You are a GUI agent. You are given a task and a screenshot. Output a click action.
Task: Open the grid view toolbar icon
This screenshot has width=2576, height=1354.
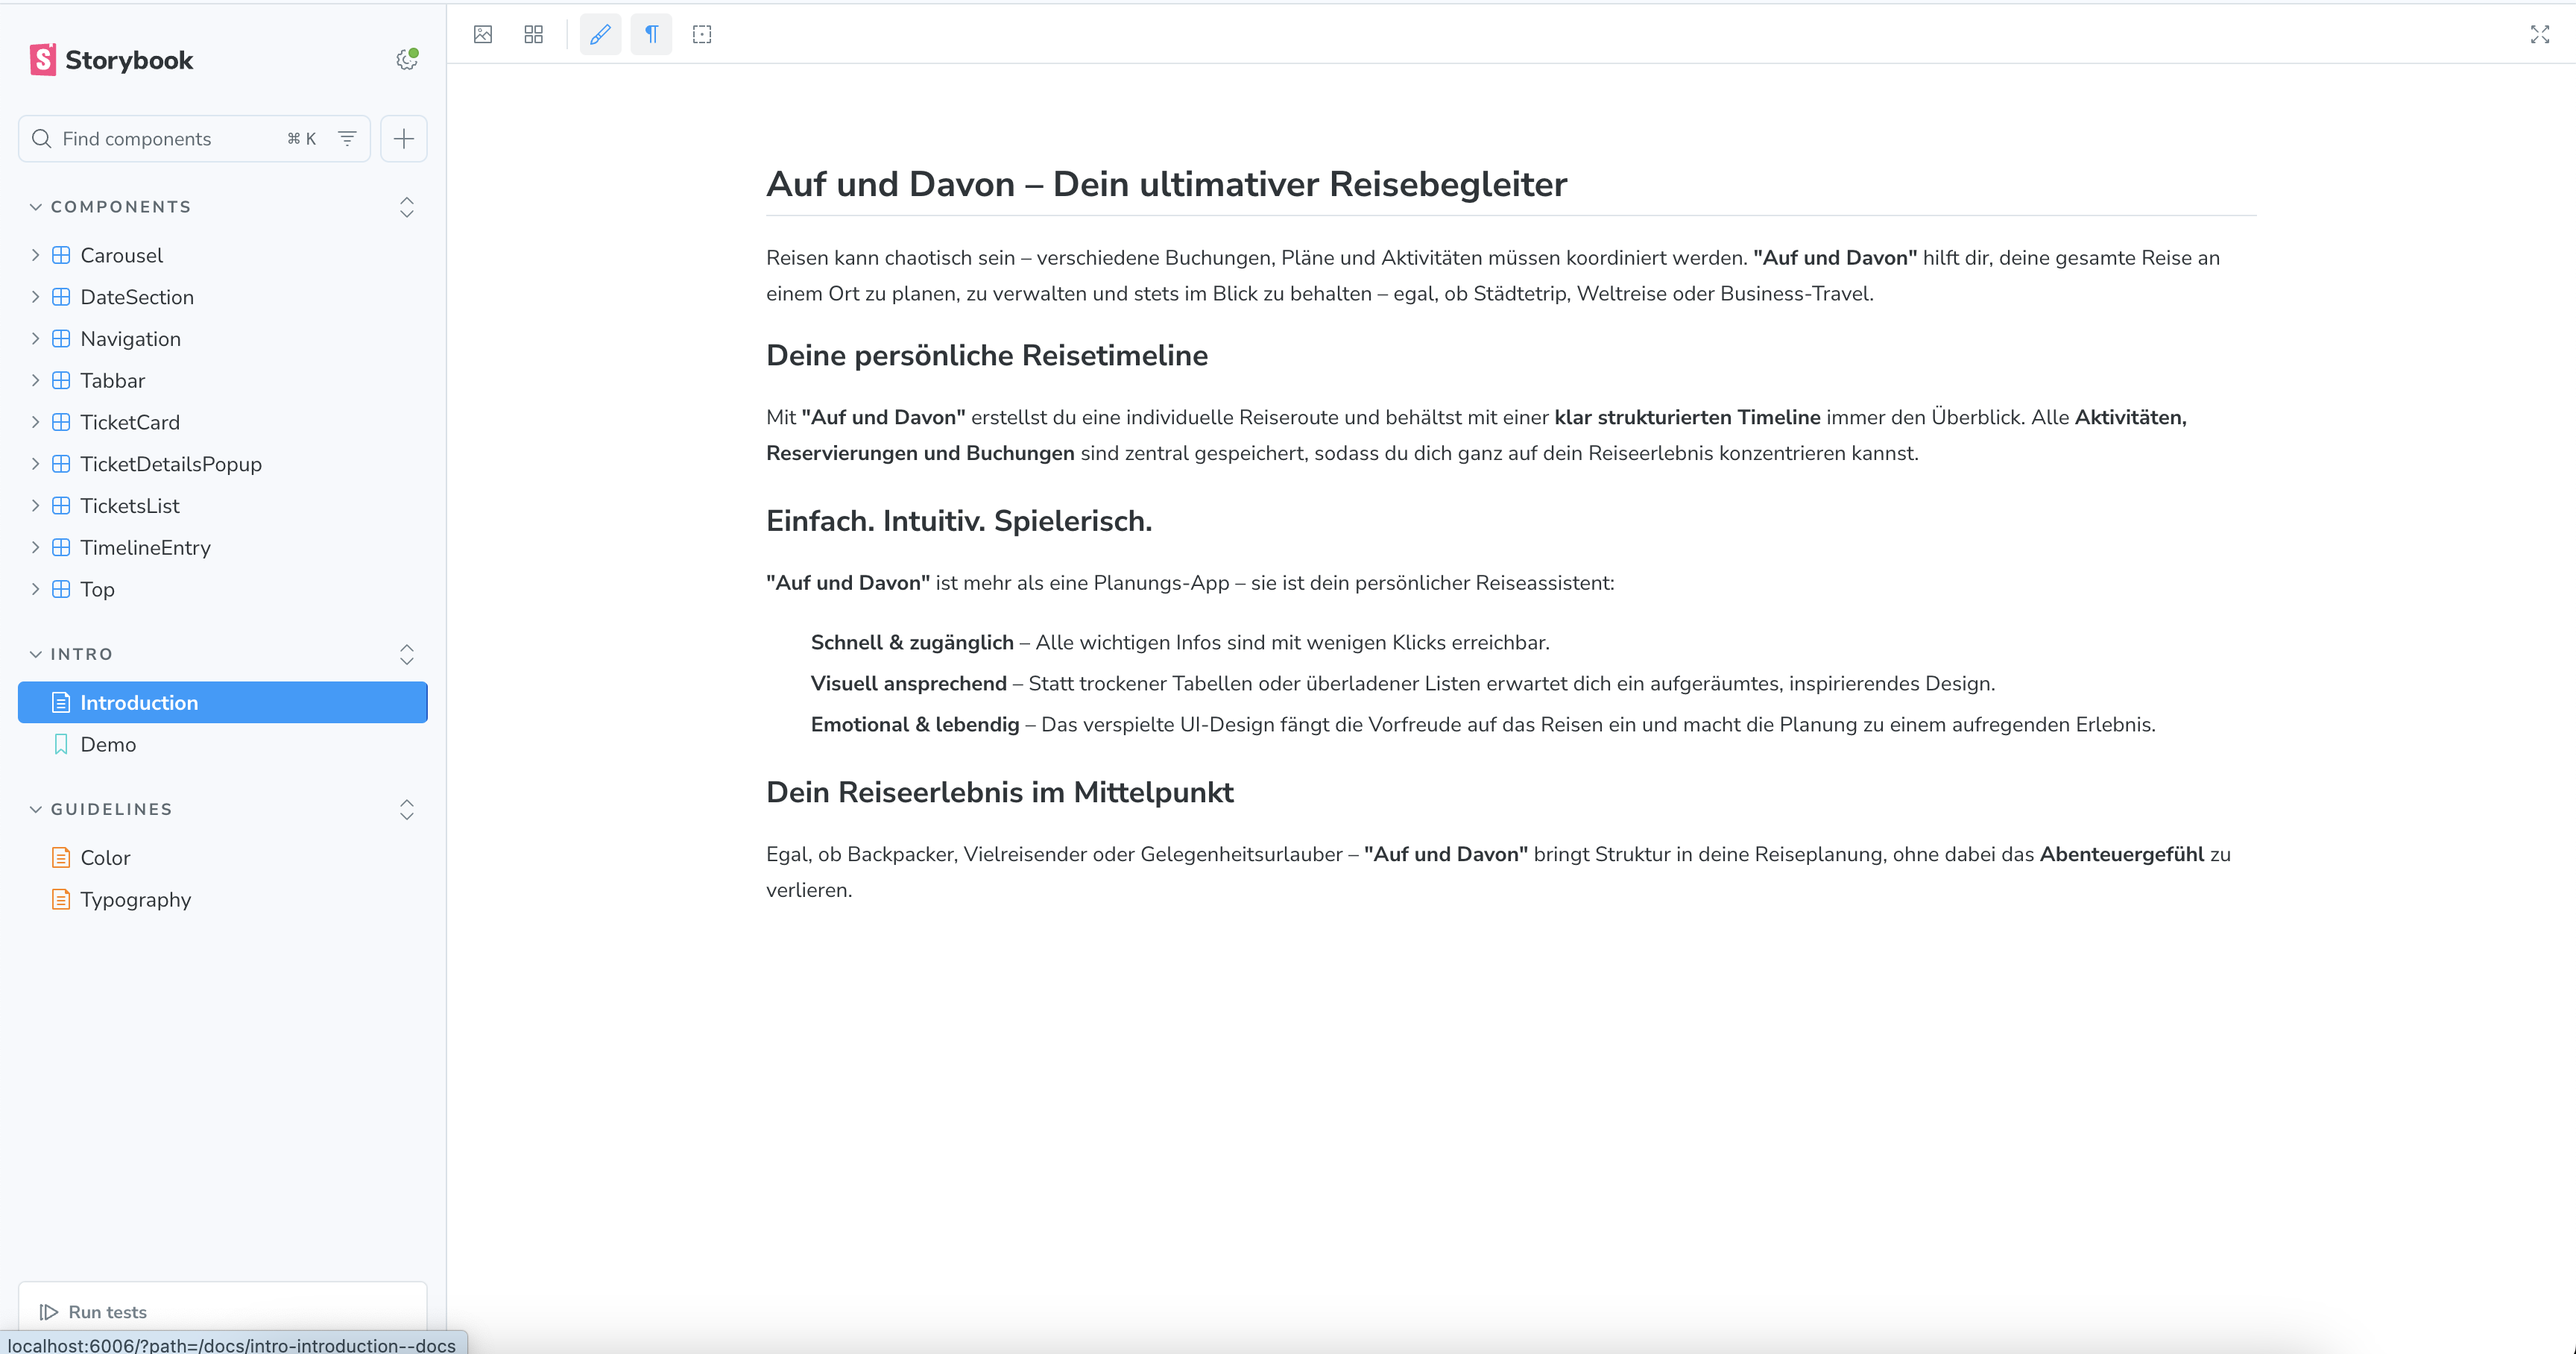[533, 34]
